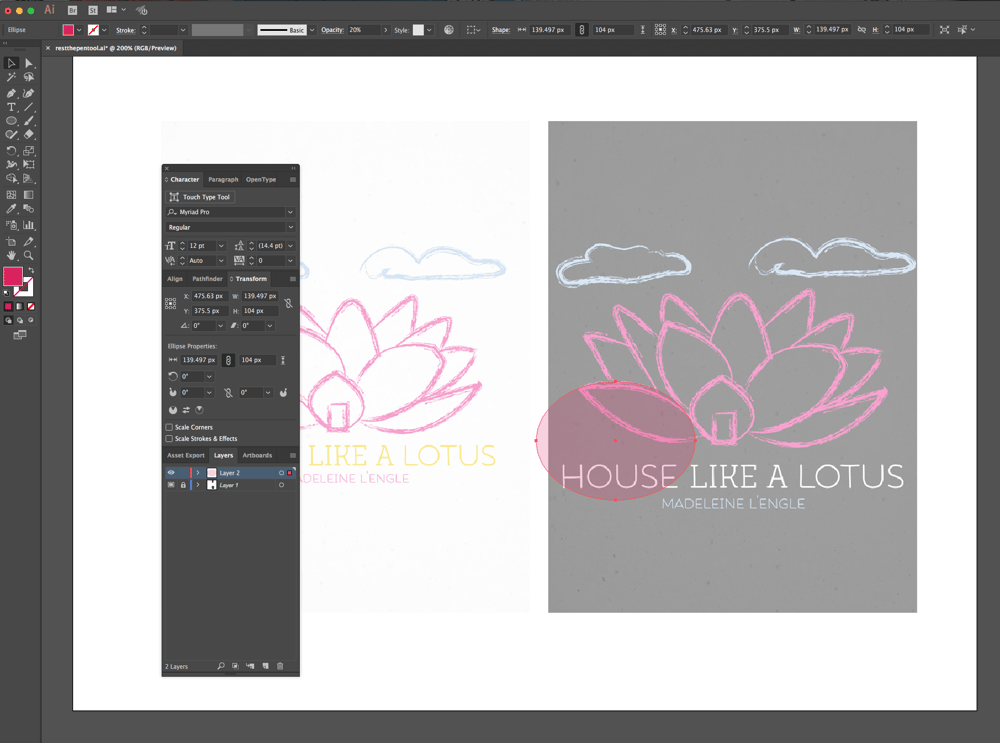Select the Magic Wand tool

(11, 77)
